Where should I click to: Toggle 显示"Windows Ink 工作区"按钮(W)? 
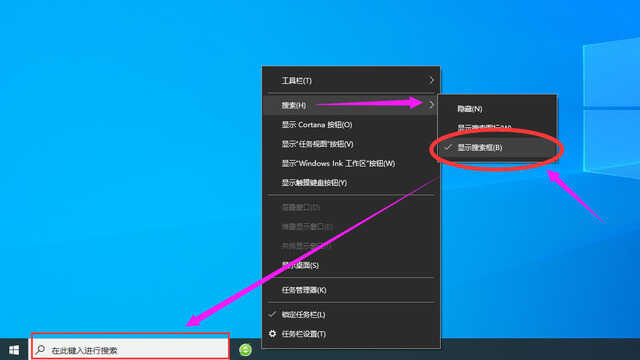[x=351, y=163]
